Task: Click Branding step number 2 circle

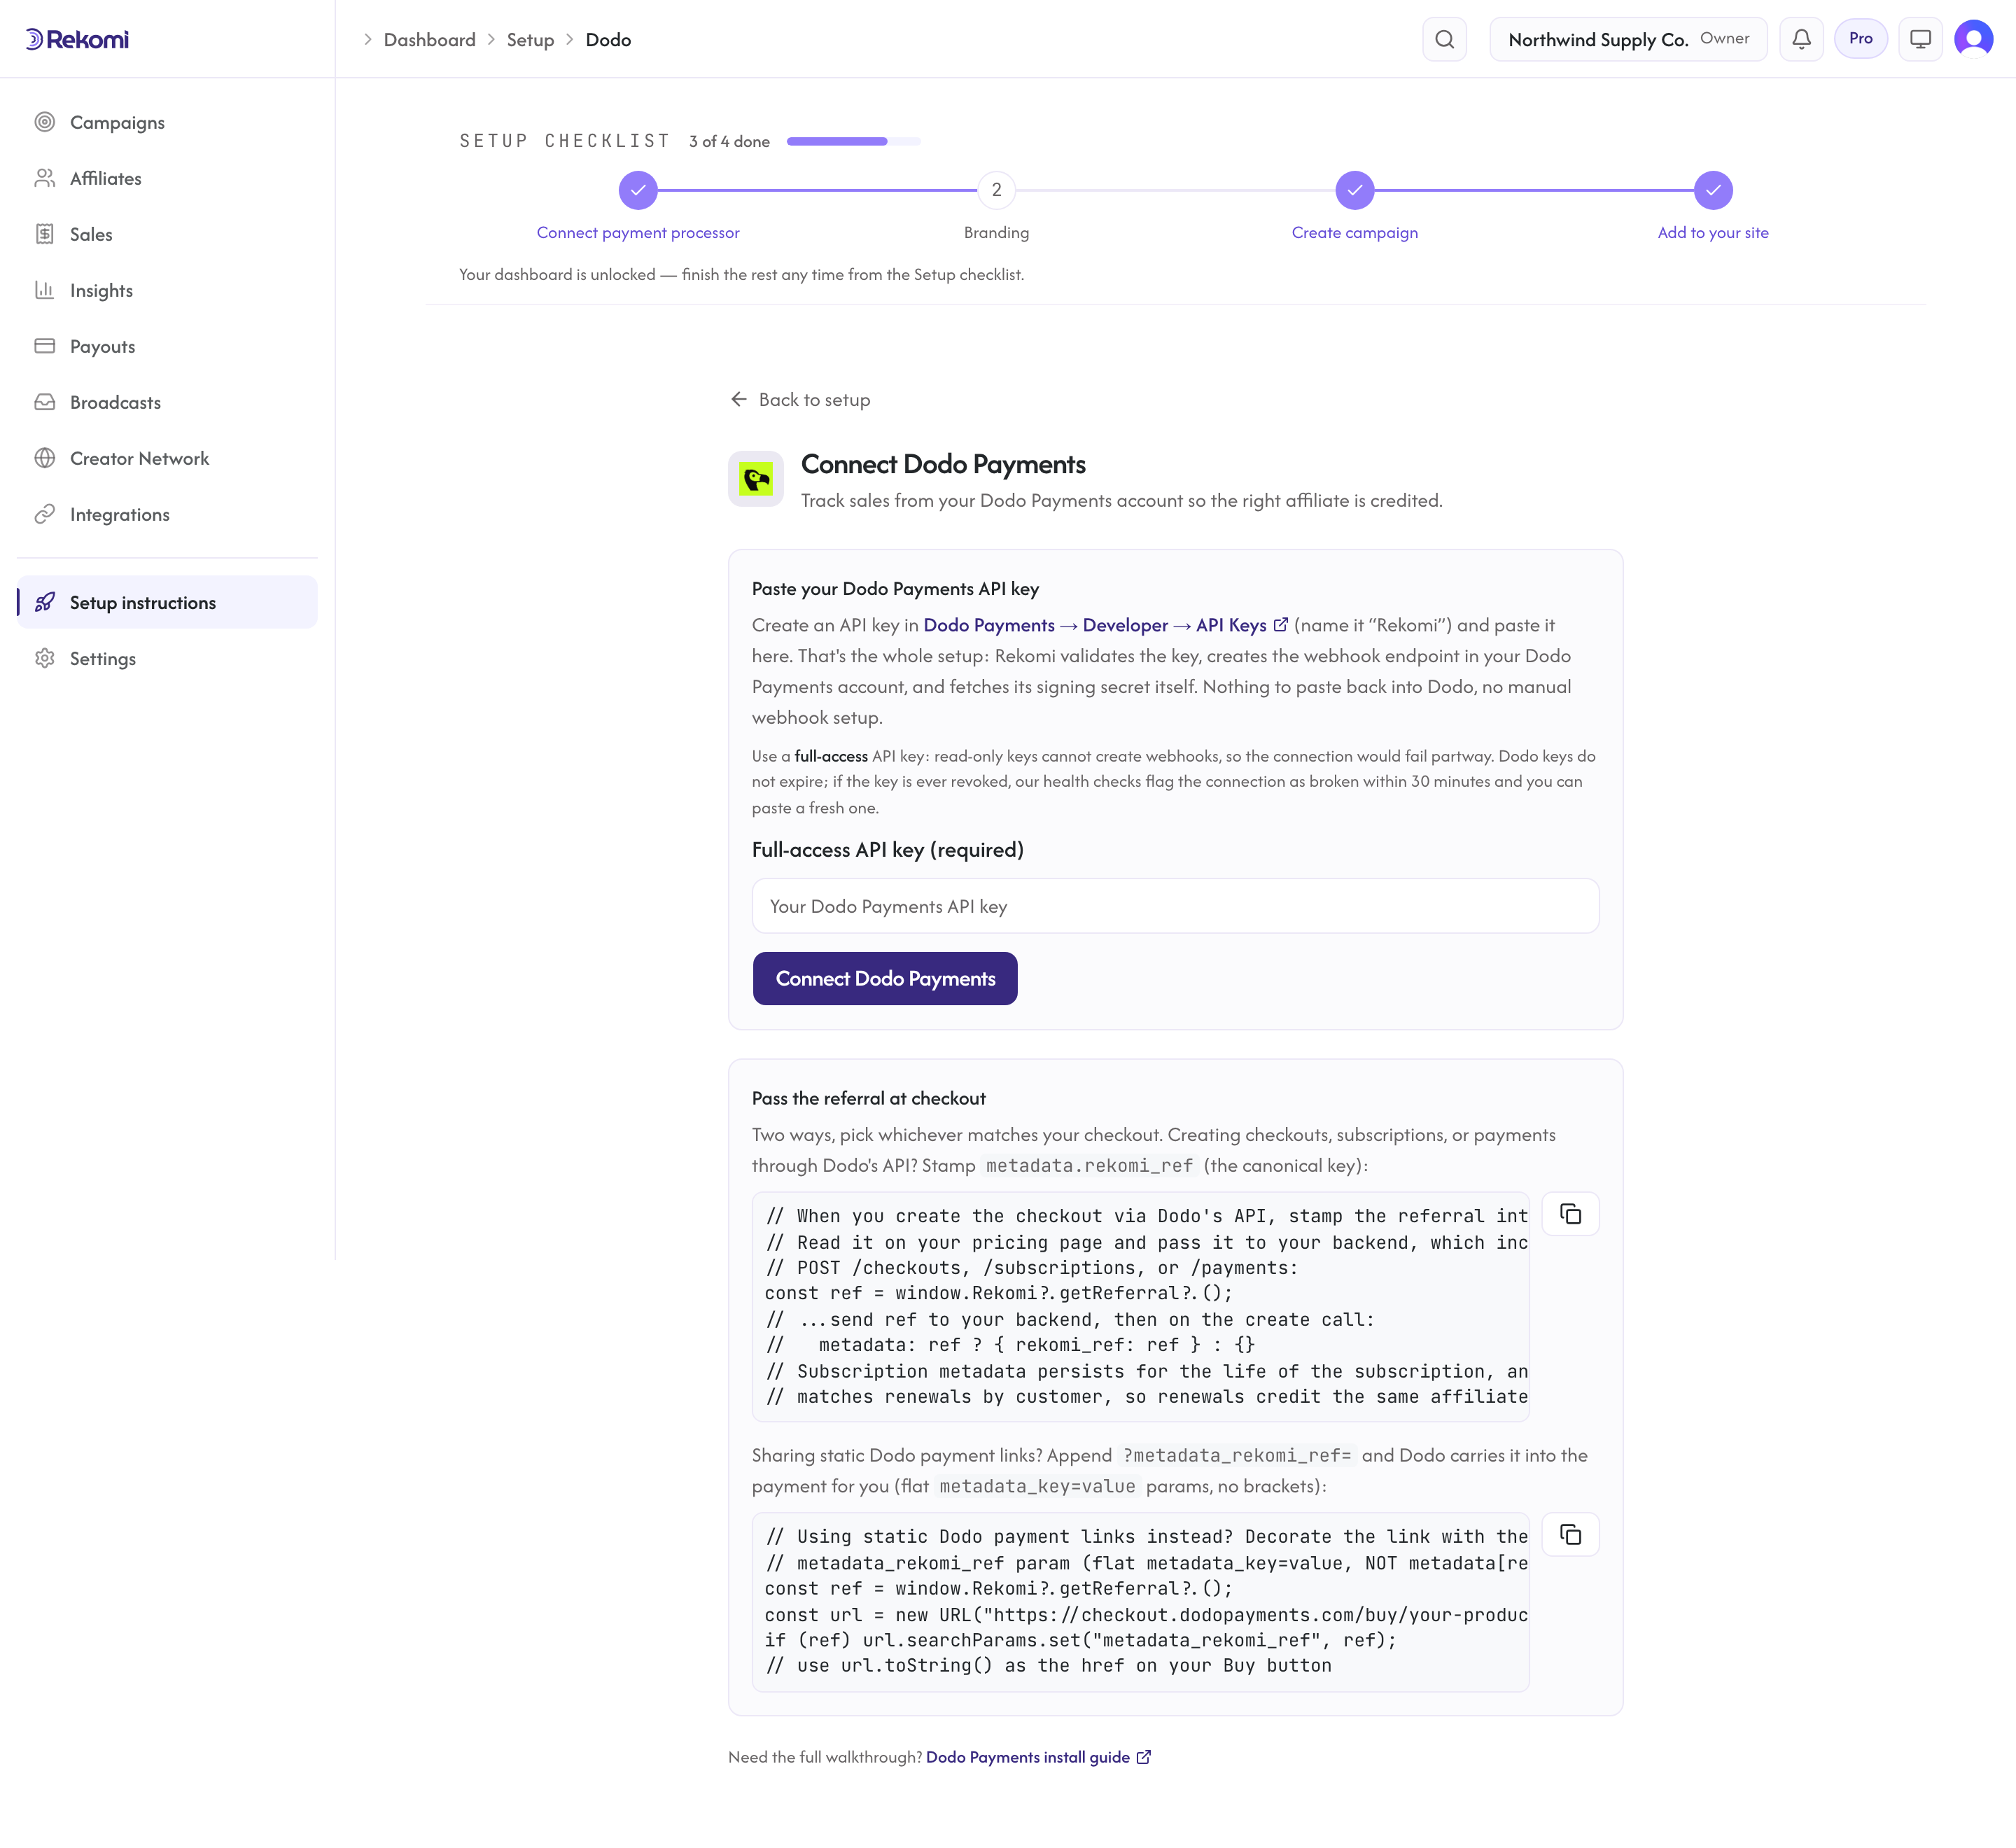Action: point(996,190)
